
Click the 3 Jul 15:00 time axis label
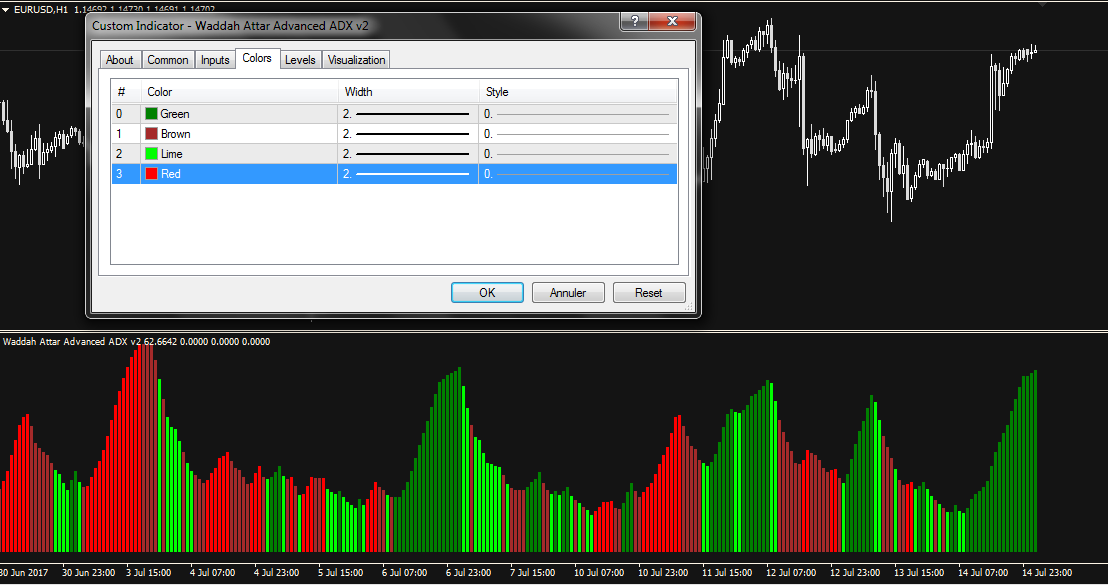(148, 573)
